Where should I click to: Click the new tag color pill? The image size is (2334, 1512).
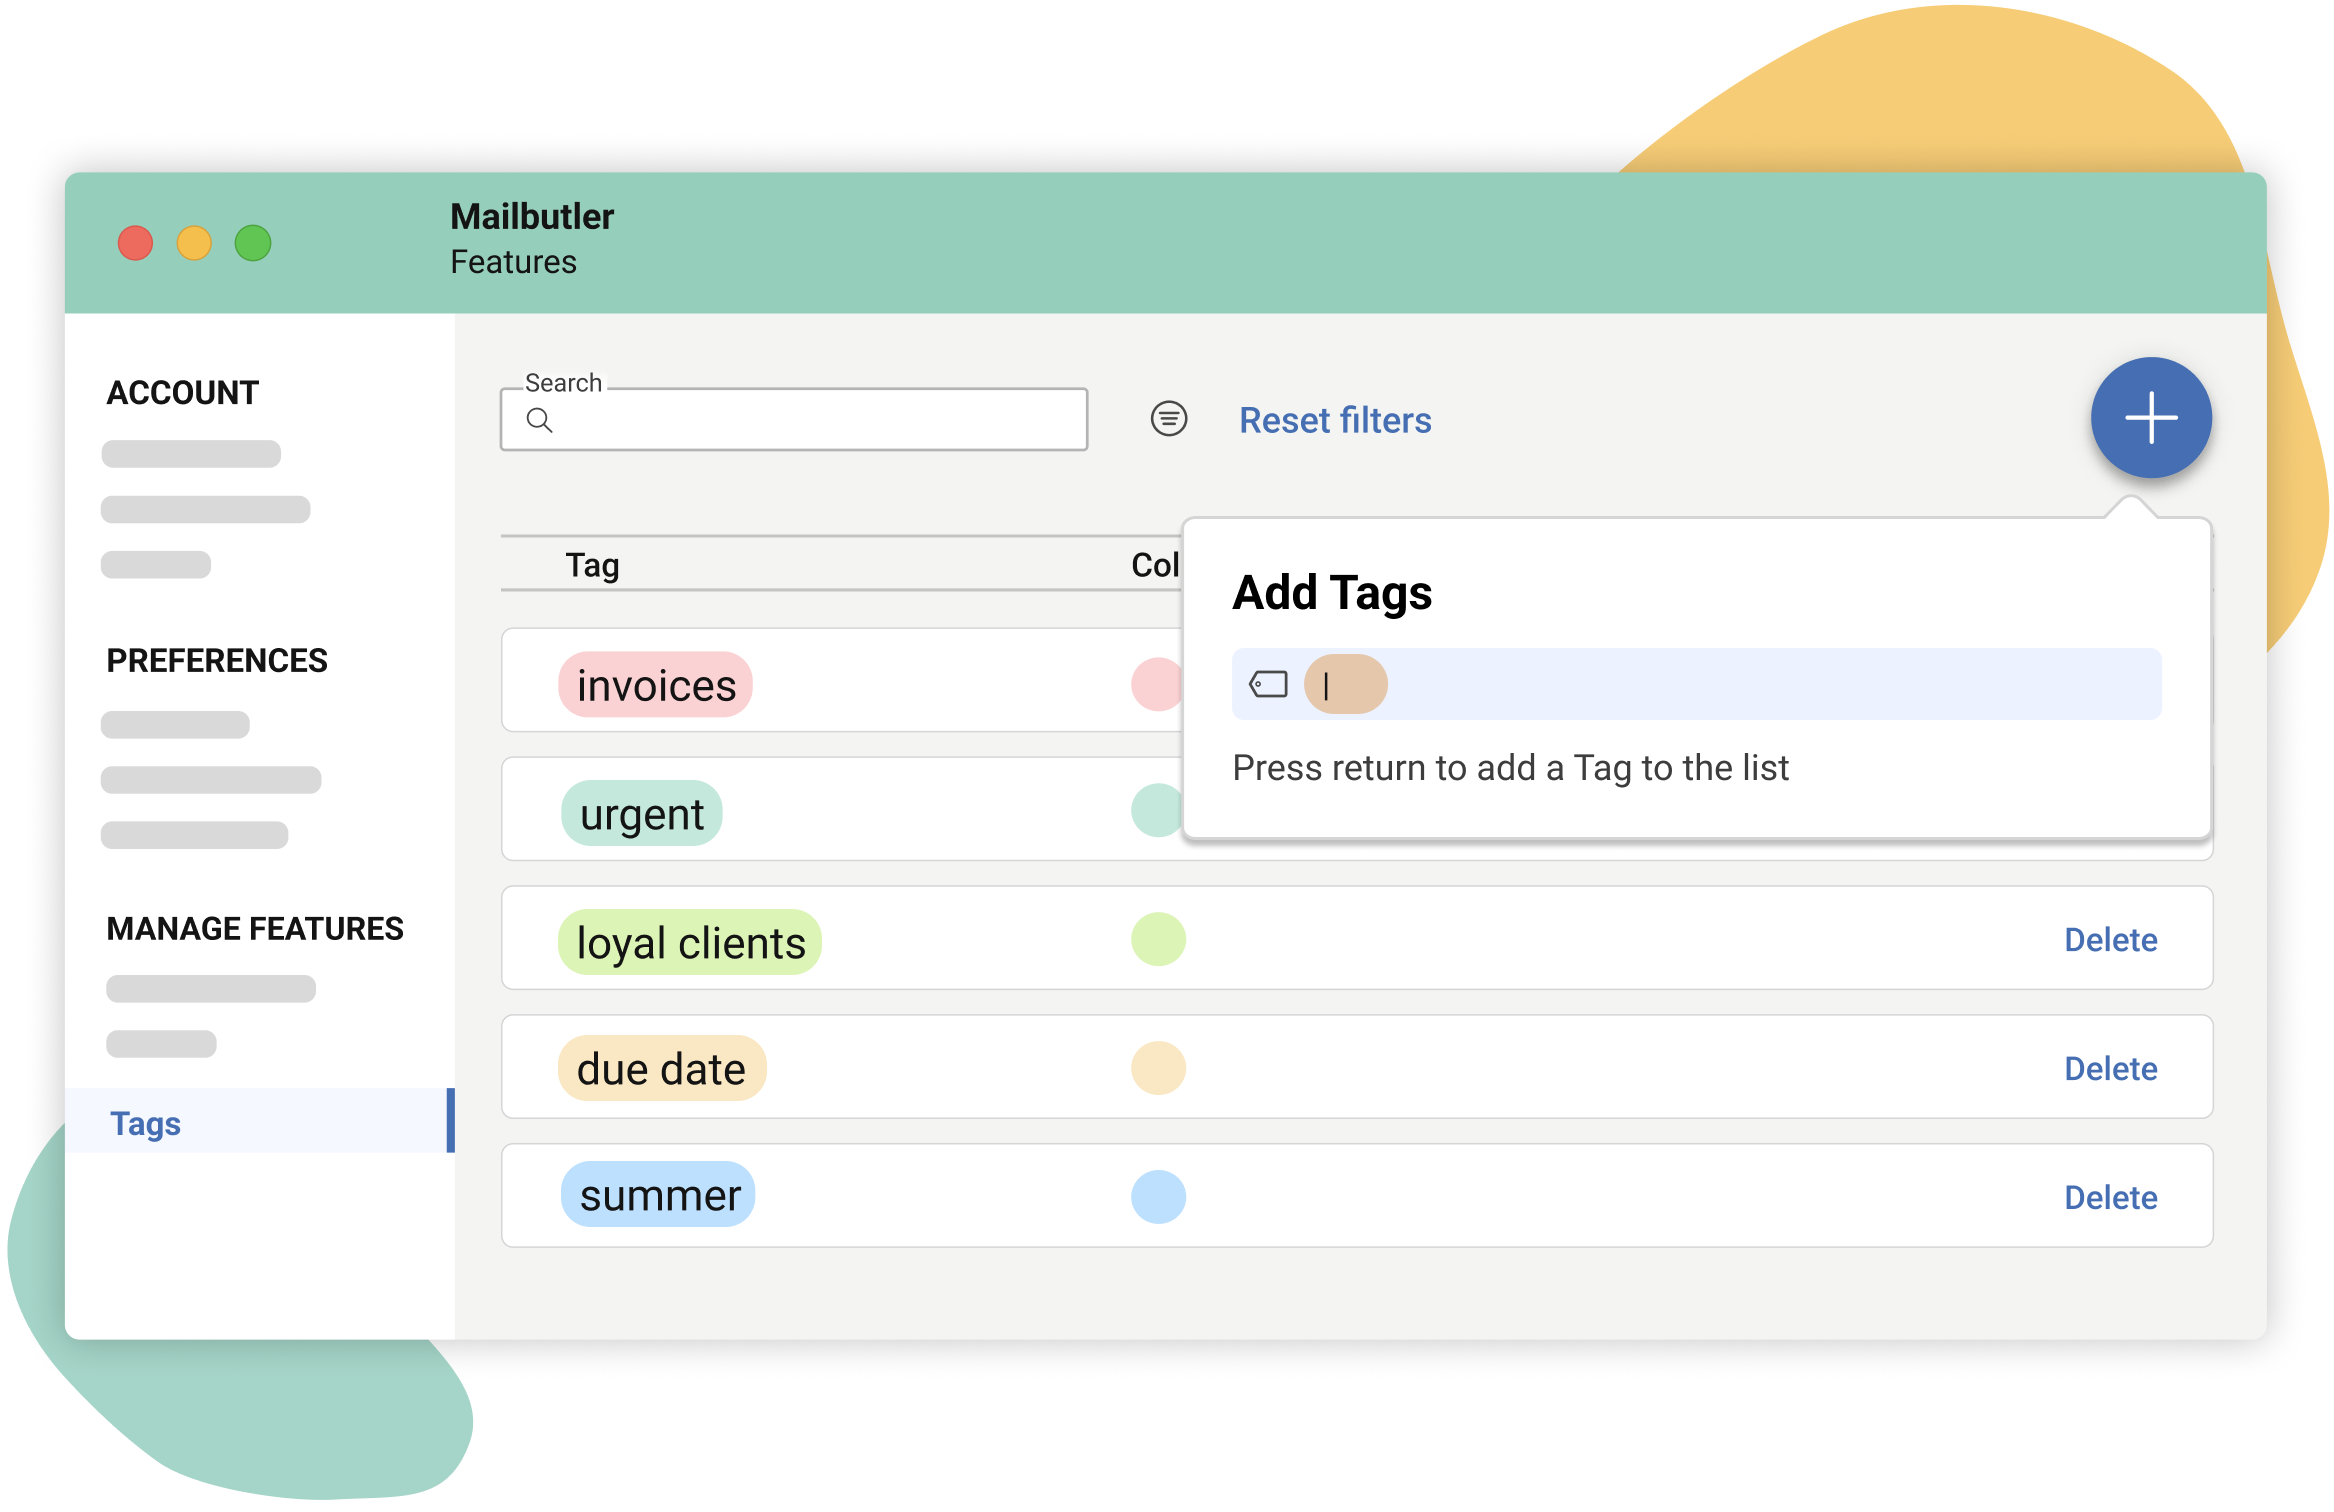click(x=1345, y=685)
